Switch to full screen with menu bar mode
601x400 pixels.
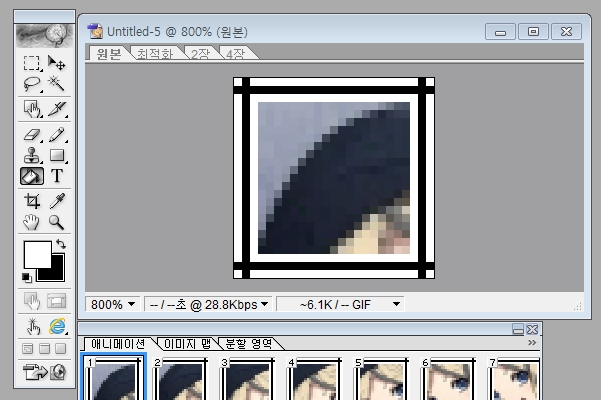click(44, 349)
